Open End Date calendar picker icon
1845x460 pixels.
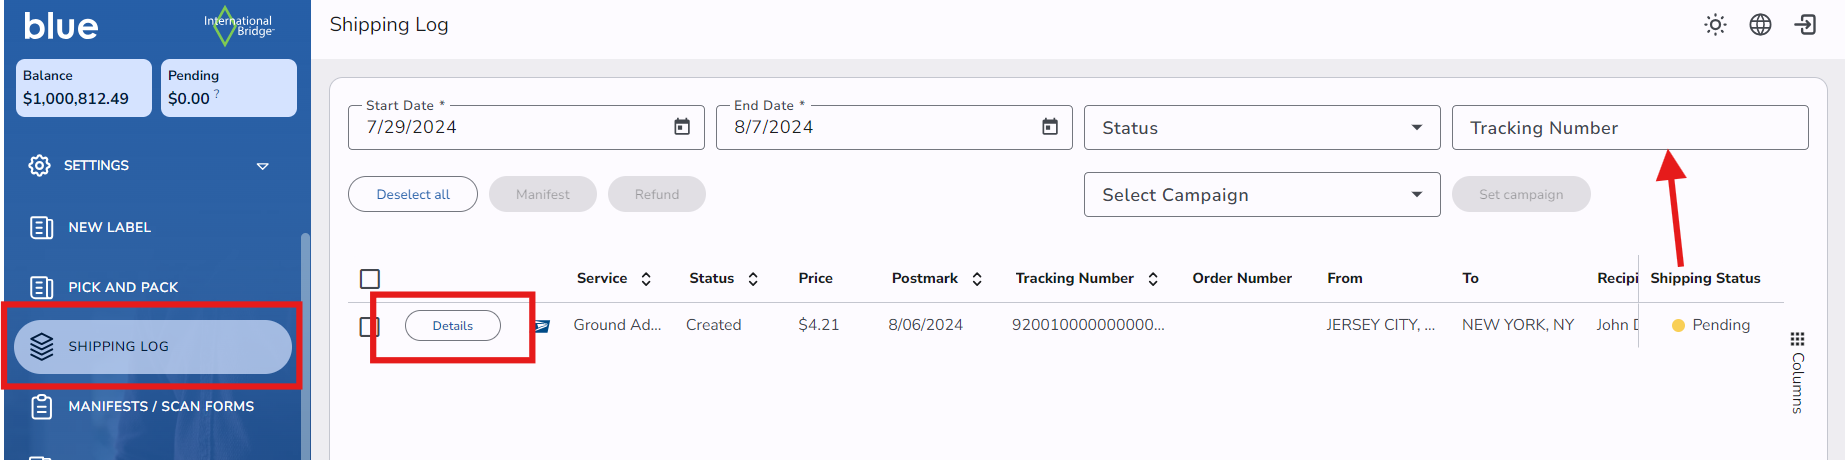point(1050,127)
